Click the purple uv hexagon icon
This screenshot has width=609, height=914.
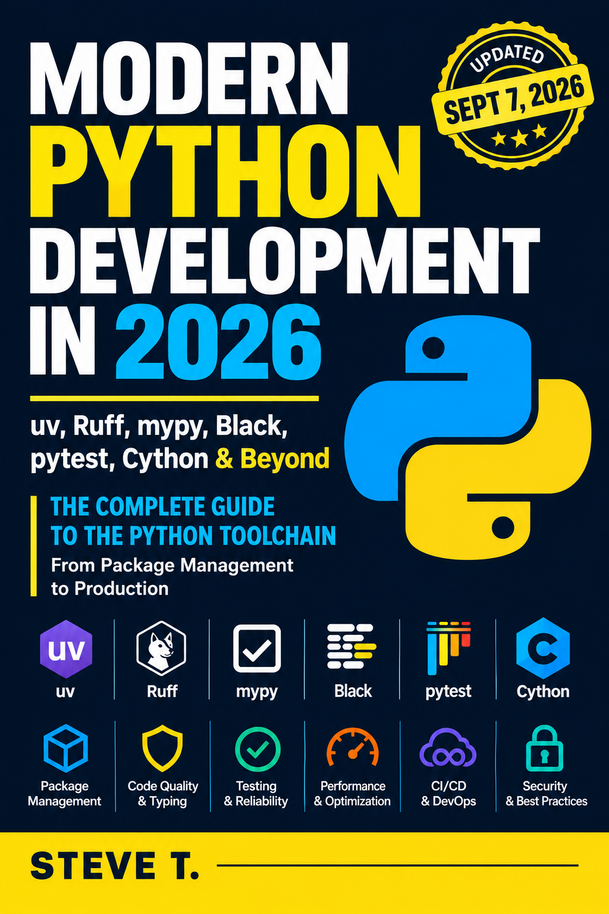click(x=66, y=649)
